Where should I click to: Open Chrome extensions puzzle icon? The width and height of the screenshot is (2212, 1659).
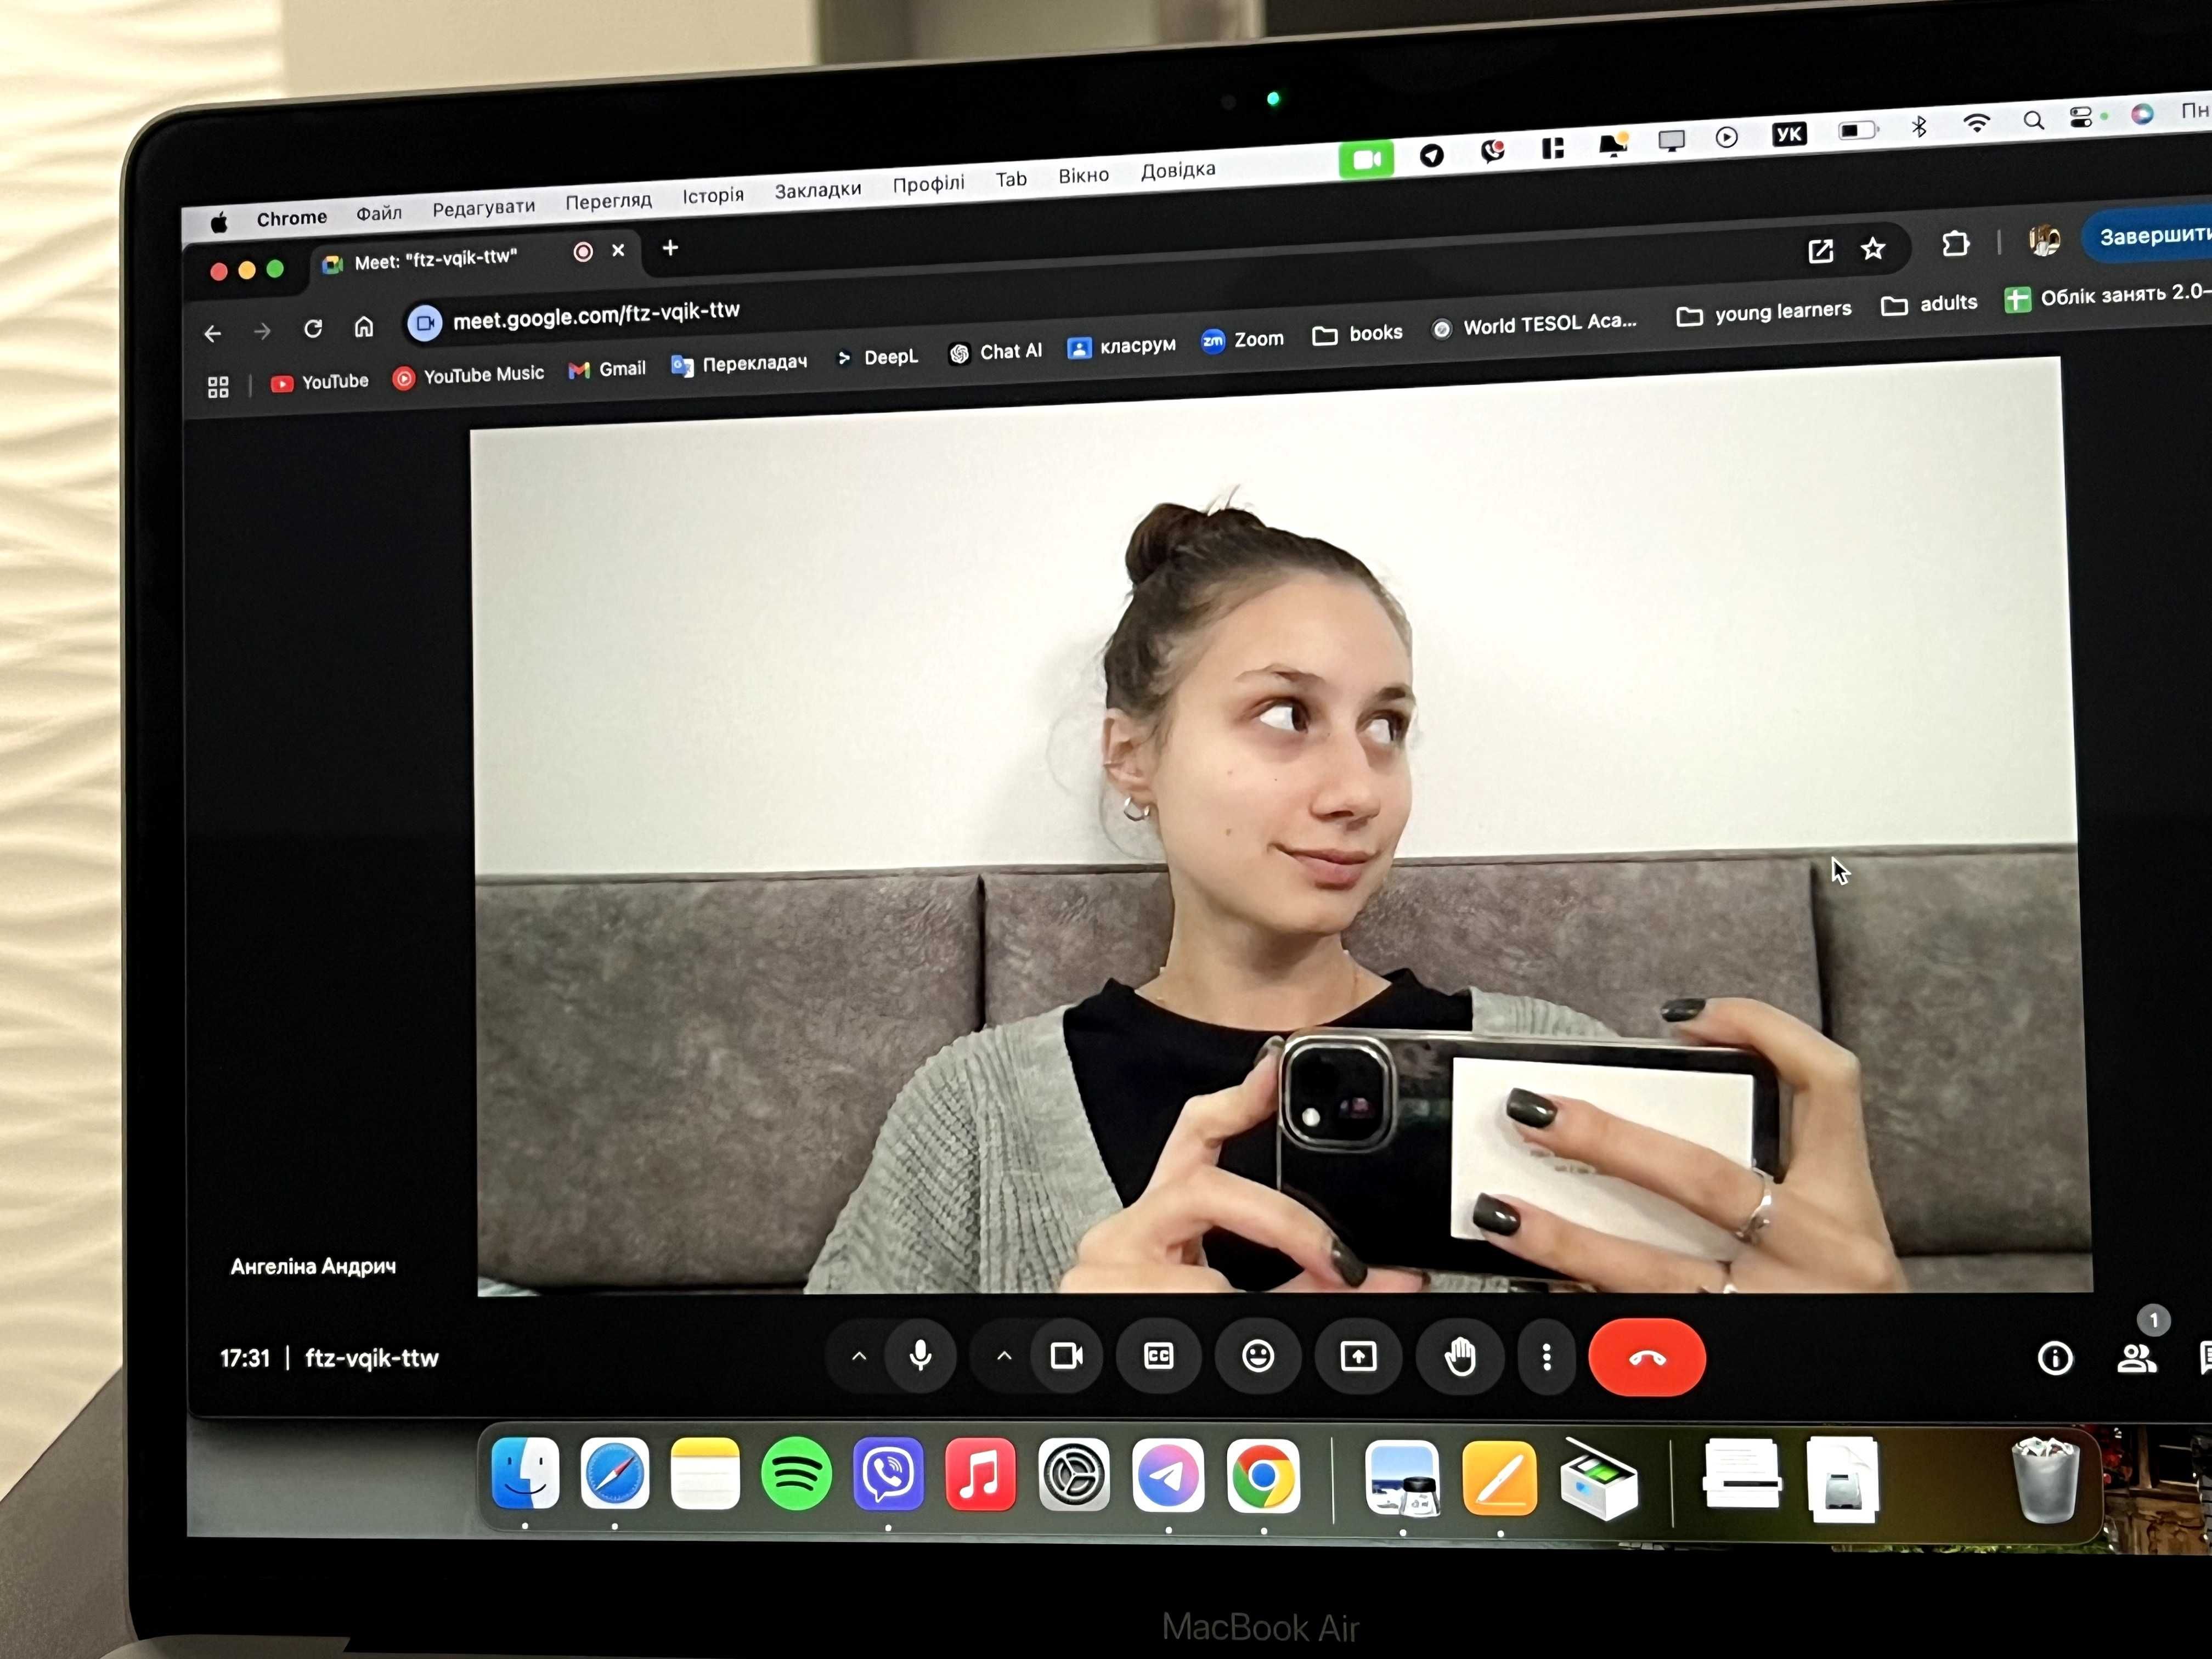(x=1955, y=244)
